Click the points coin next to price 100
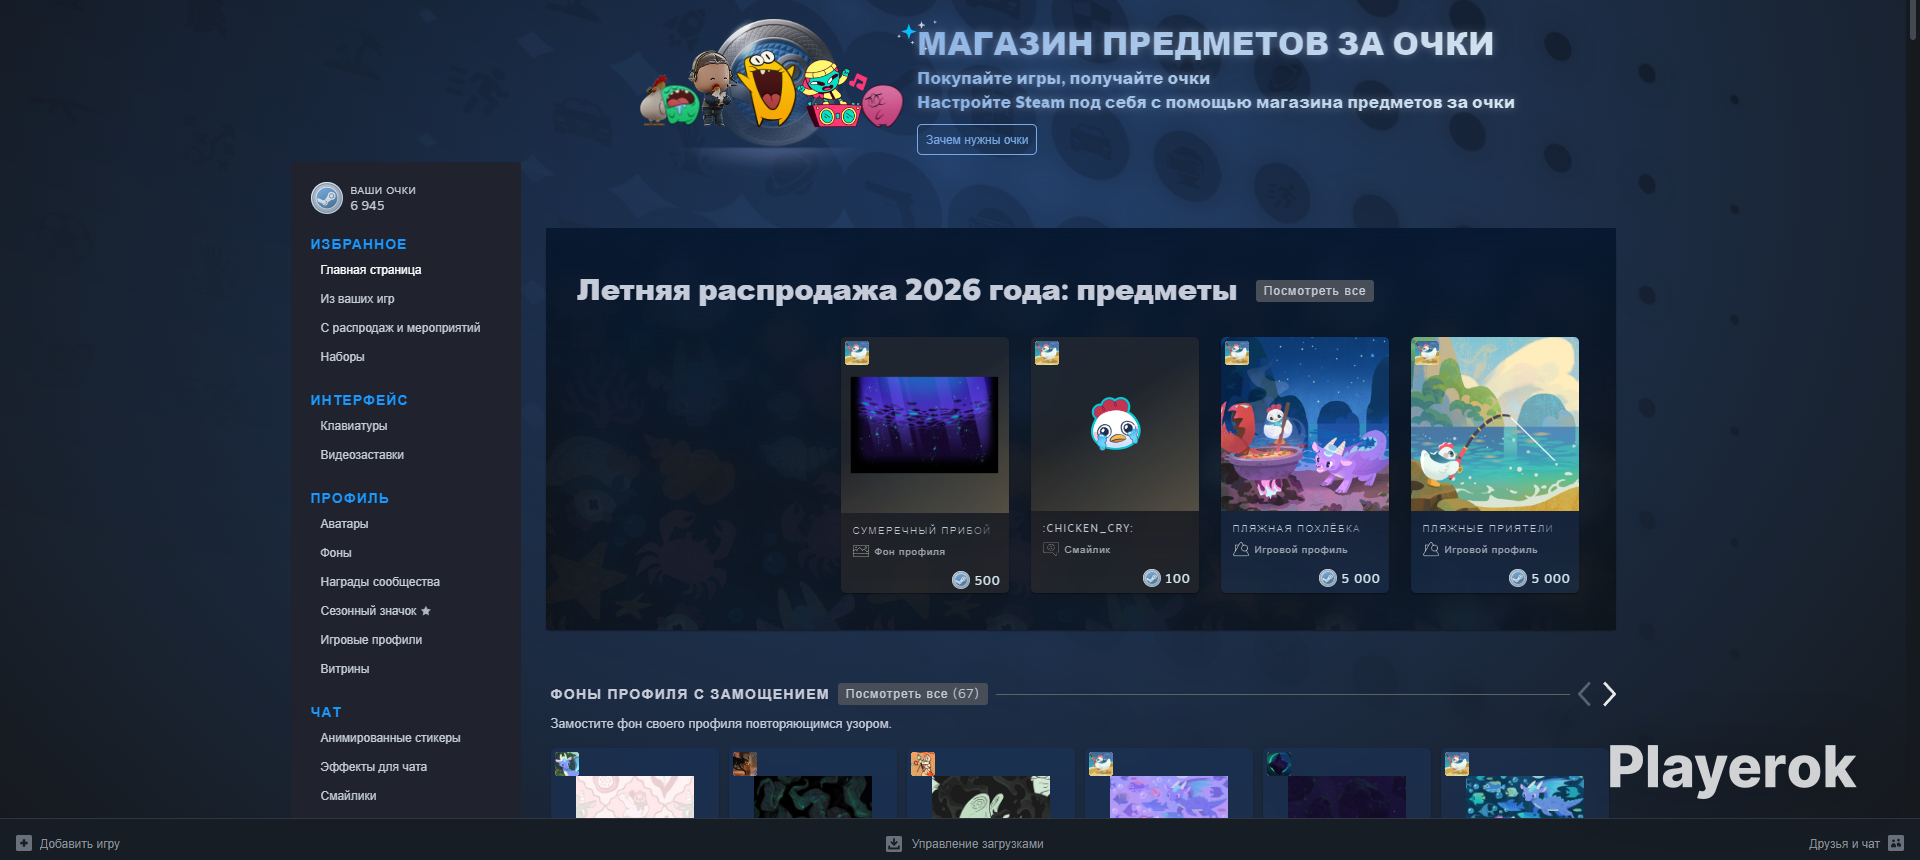Screen dimensions: 1920x860 [1152, 578]
